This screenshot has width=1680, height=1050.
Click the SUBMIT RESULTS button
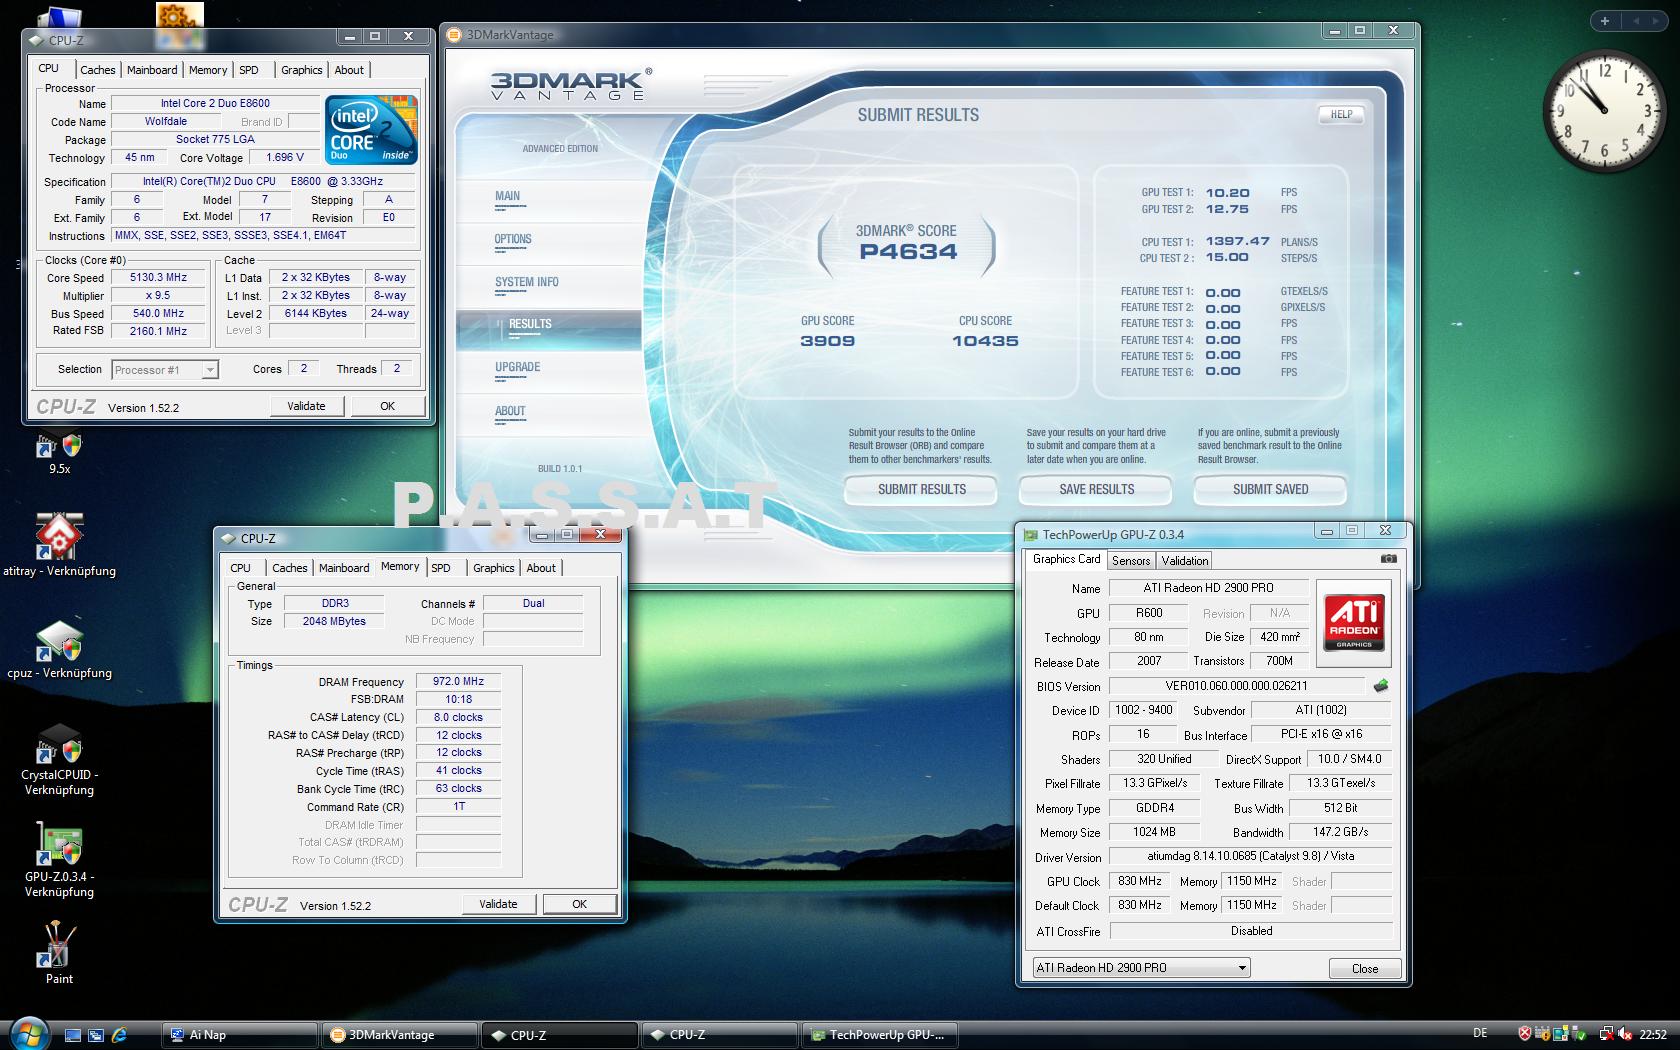coord(921,490)
